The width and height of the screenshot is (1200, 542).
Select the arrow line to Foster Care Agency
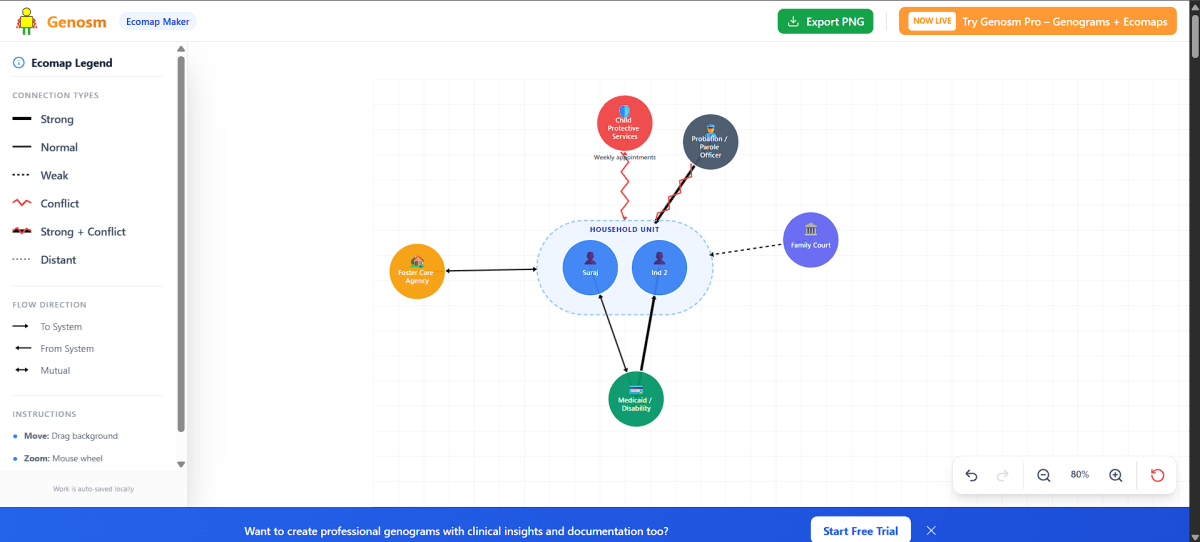(491, 270)
